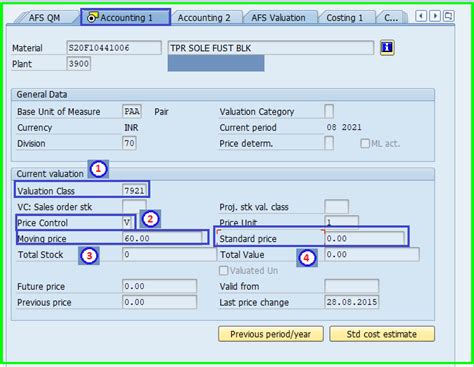Screen dimensions: 474x367
Task: Click the Previous period/year button
Action: tap(271, 334)
